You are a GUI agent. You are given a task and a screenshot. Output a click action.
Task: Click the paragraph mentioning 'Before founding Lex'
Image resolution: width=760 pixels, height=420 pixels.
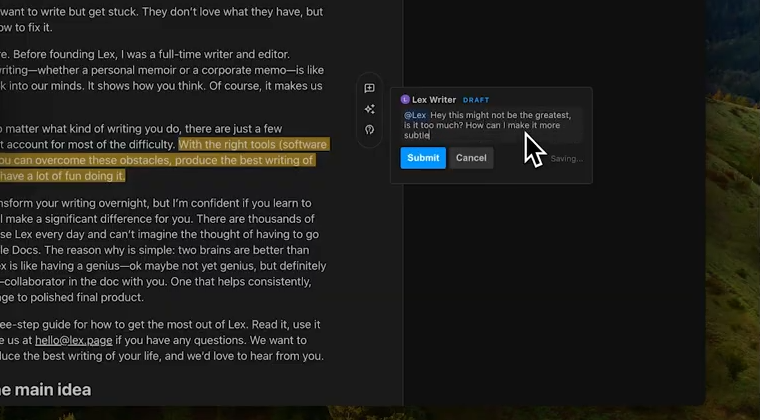click(150, 53)
